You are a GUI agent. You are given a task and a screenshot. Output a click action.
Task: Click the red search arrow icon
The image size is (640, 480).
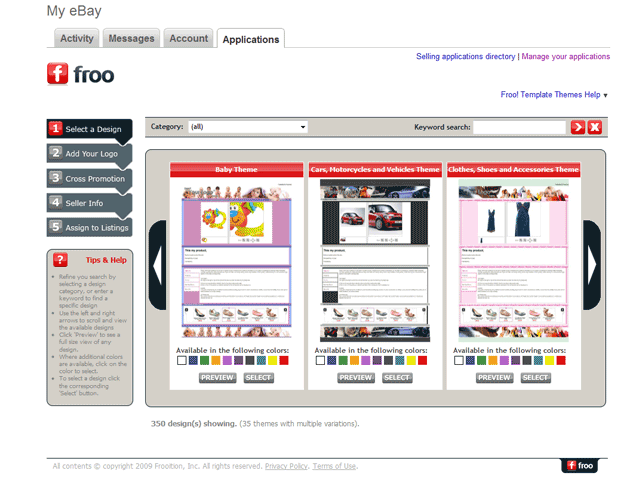click(577, 127)
